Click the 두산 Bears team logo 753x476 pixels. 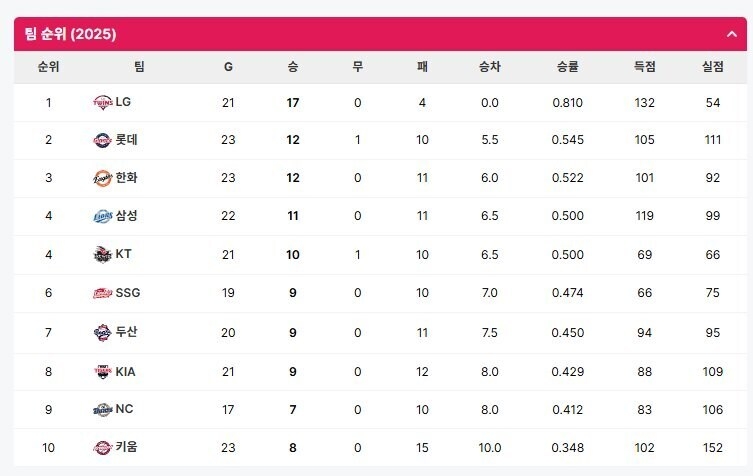click(102, 332)
